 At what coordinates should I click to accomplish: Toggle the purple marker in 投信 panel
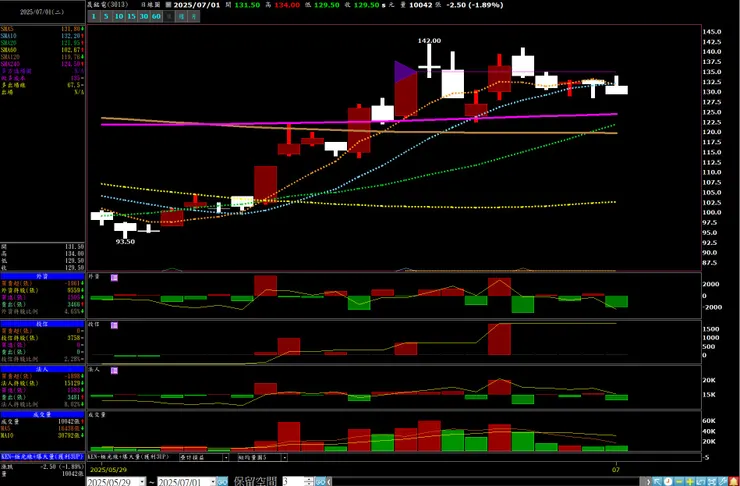point(114,325)
